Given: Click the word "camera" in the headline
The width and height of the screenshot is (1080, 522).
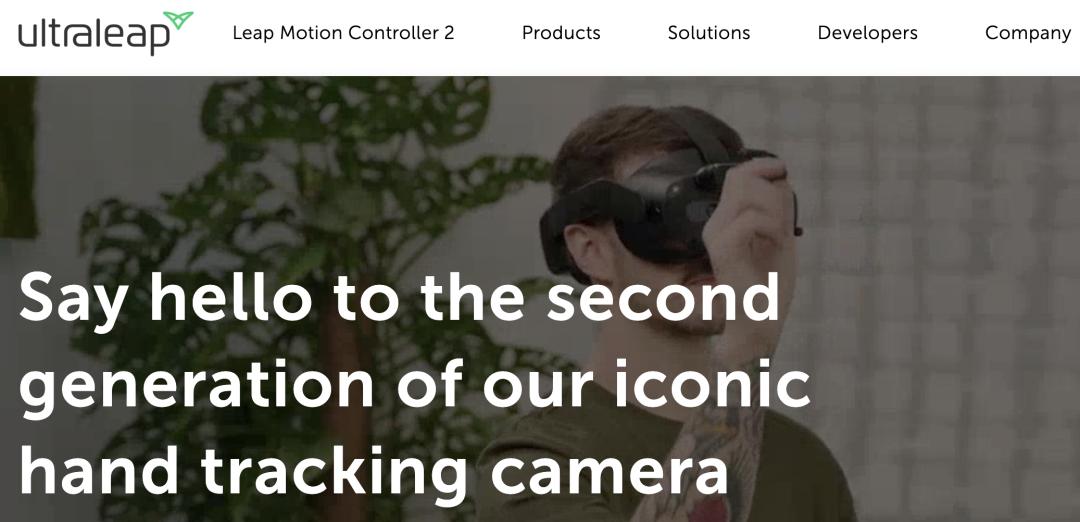Looking at the screenshot, I should click(x=609, y=474).
